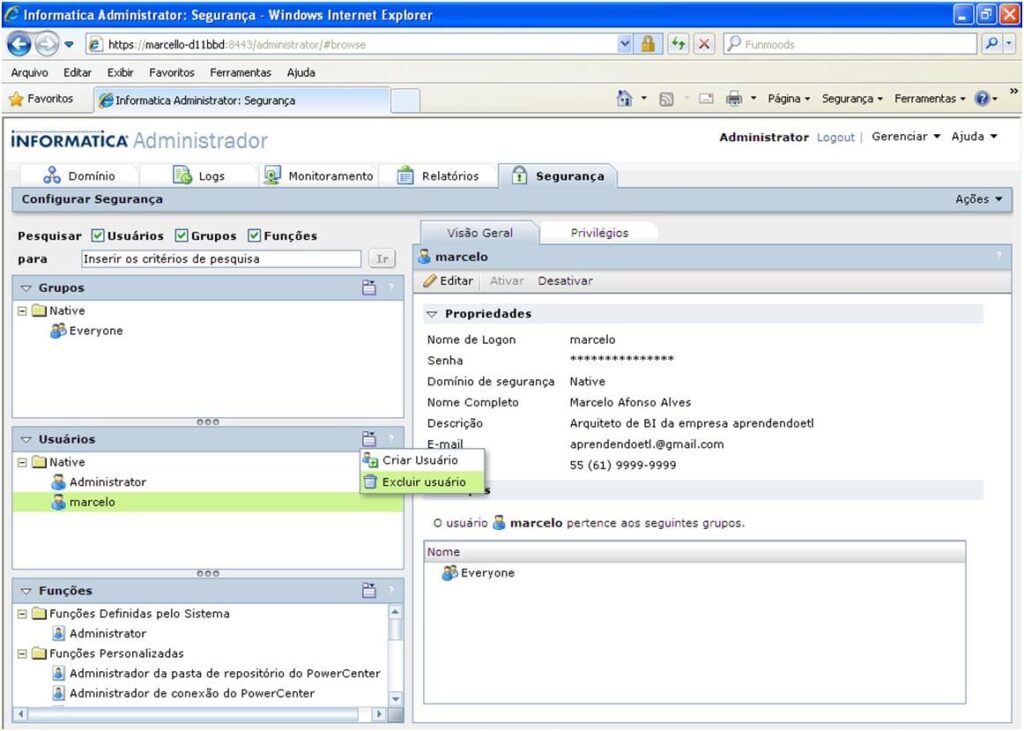Toggle the Usuários search checkbox
Image resolution: width=1024 pixels, height=731 pixels.
[98, 236]
